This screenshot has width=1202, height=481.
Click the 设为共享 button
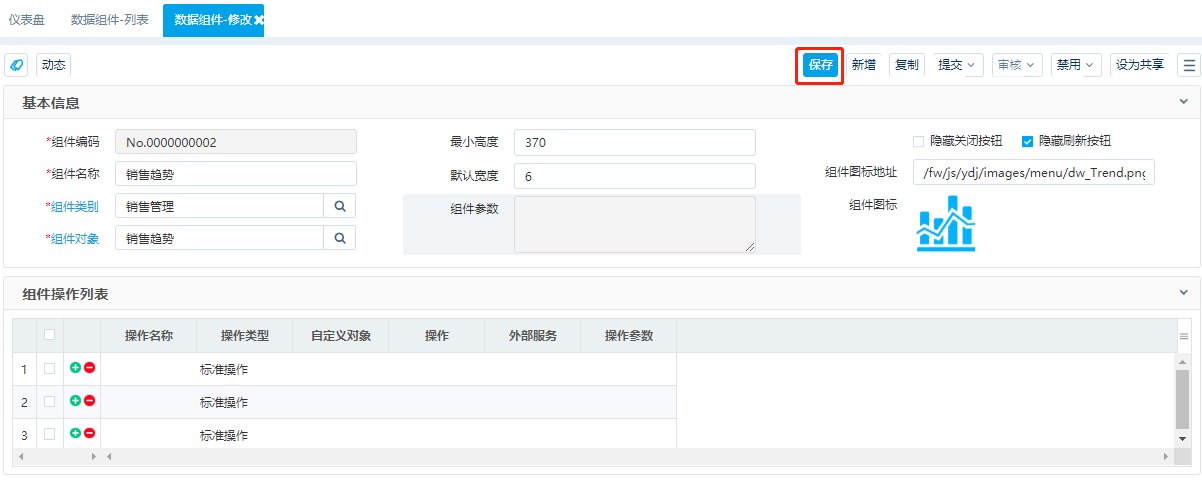(1140, 65)
